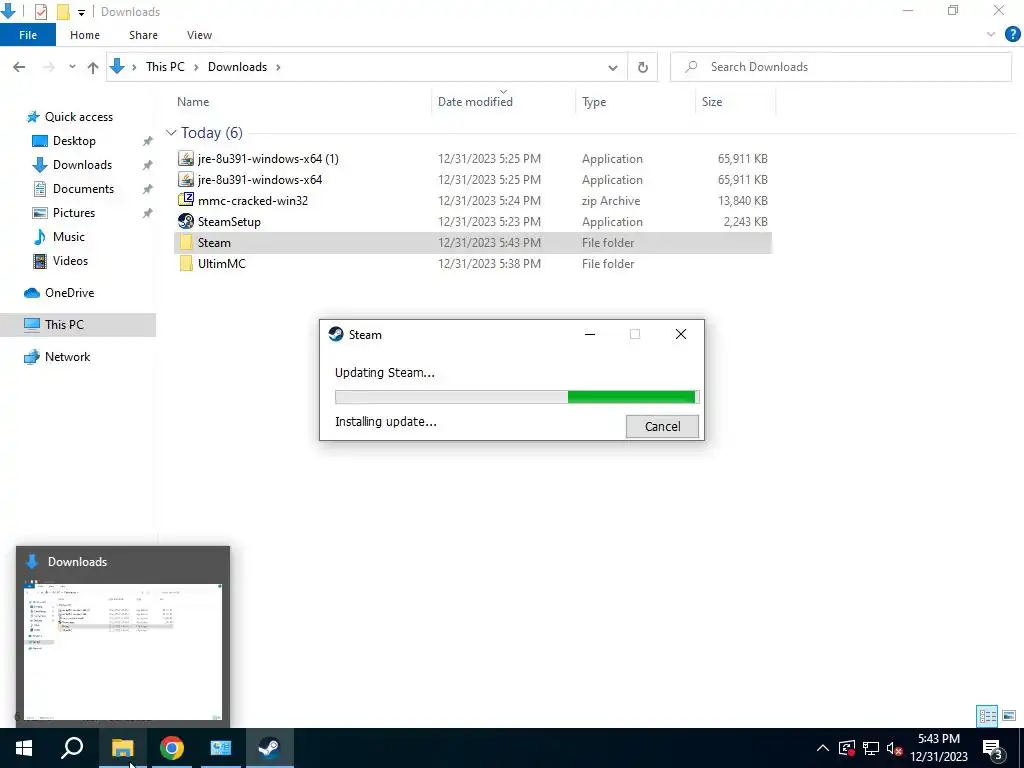This screenshot has width=1024, height=768.
Task: Expand the address bar history dropdown
Action: pos(613,67)
